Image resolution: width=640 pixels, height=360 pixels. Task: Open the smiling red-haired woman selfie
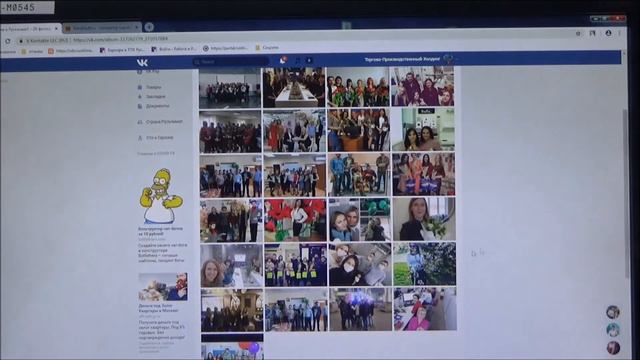tap(231, 265)
